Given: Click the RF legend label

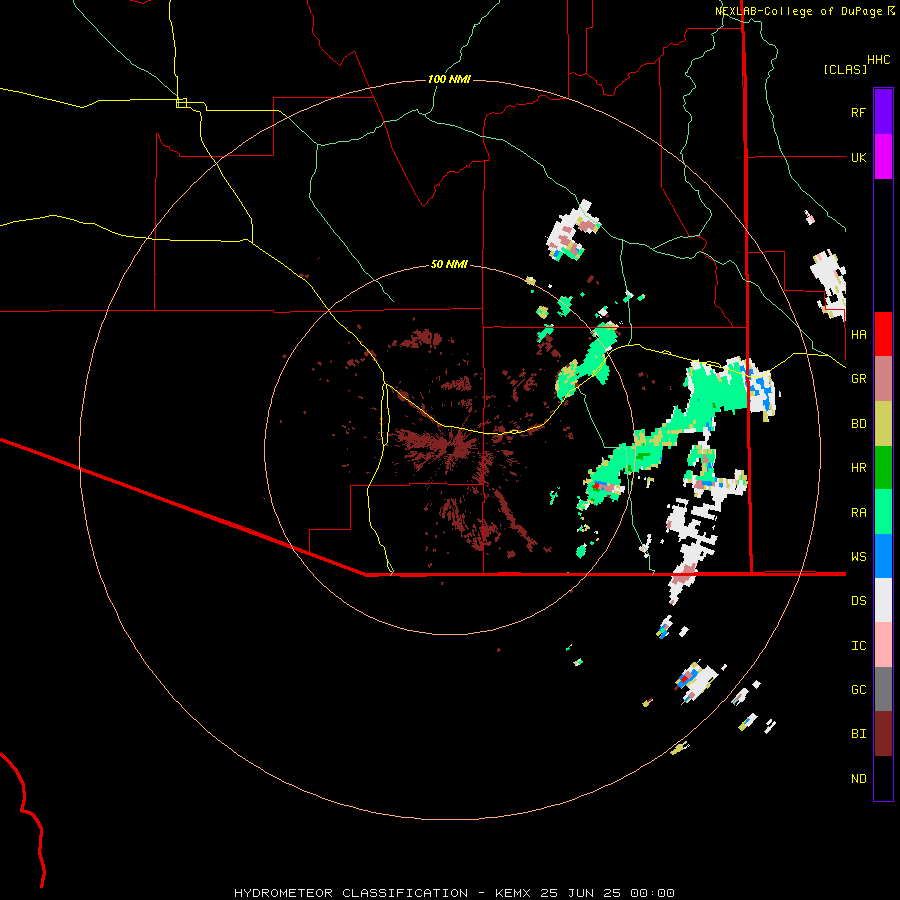Looking at the screenshot, I should (x=858, y=112).
